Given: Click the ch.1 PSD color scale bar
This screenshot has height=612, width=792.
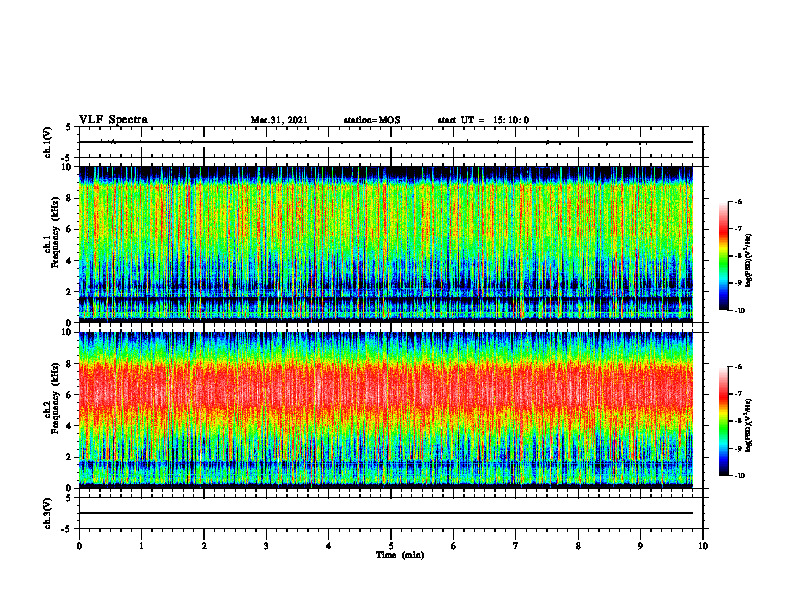Looking at the screenshot, I should point(723,256).
